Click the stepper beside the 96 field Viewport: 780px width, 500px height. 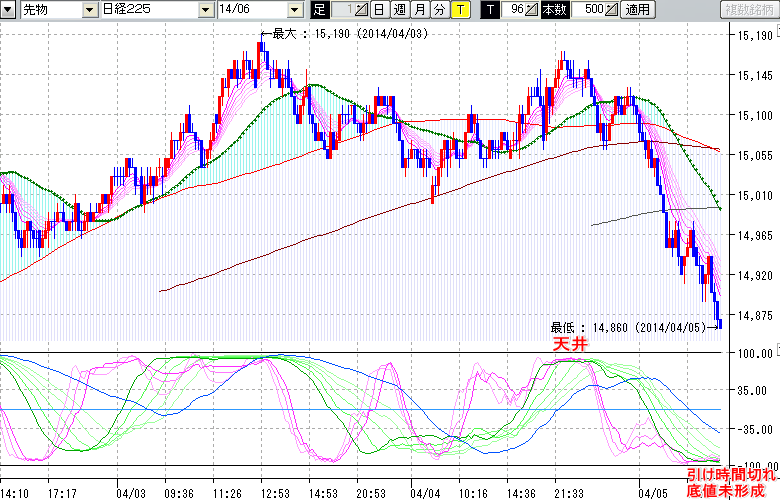pos(533,10)
